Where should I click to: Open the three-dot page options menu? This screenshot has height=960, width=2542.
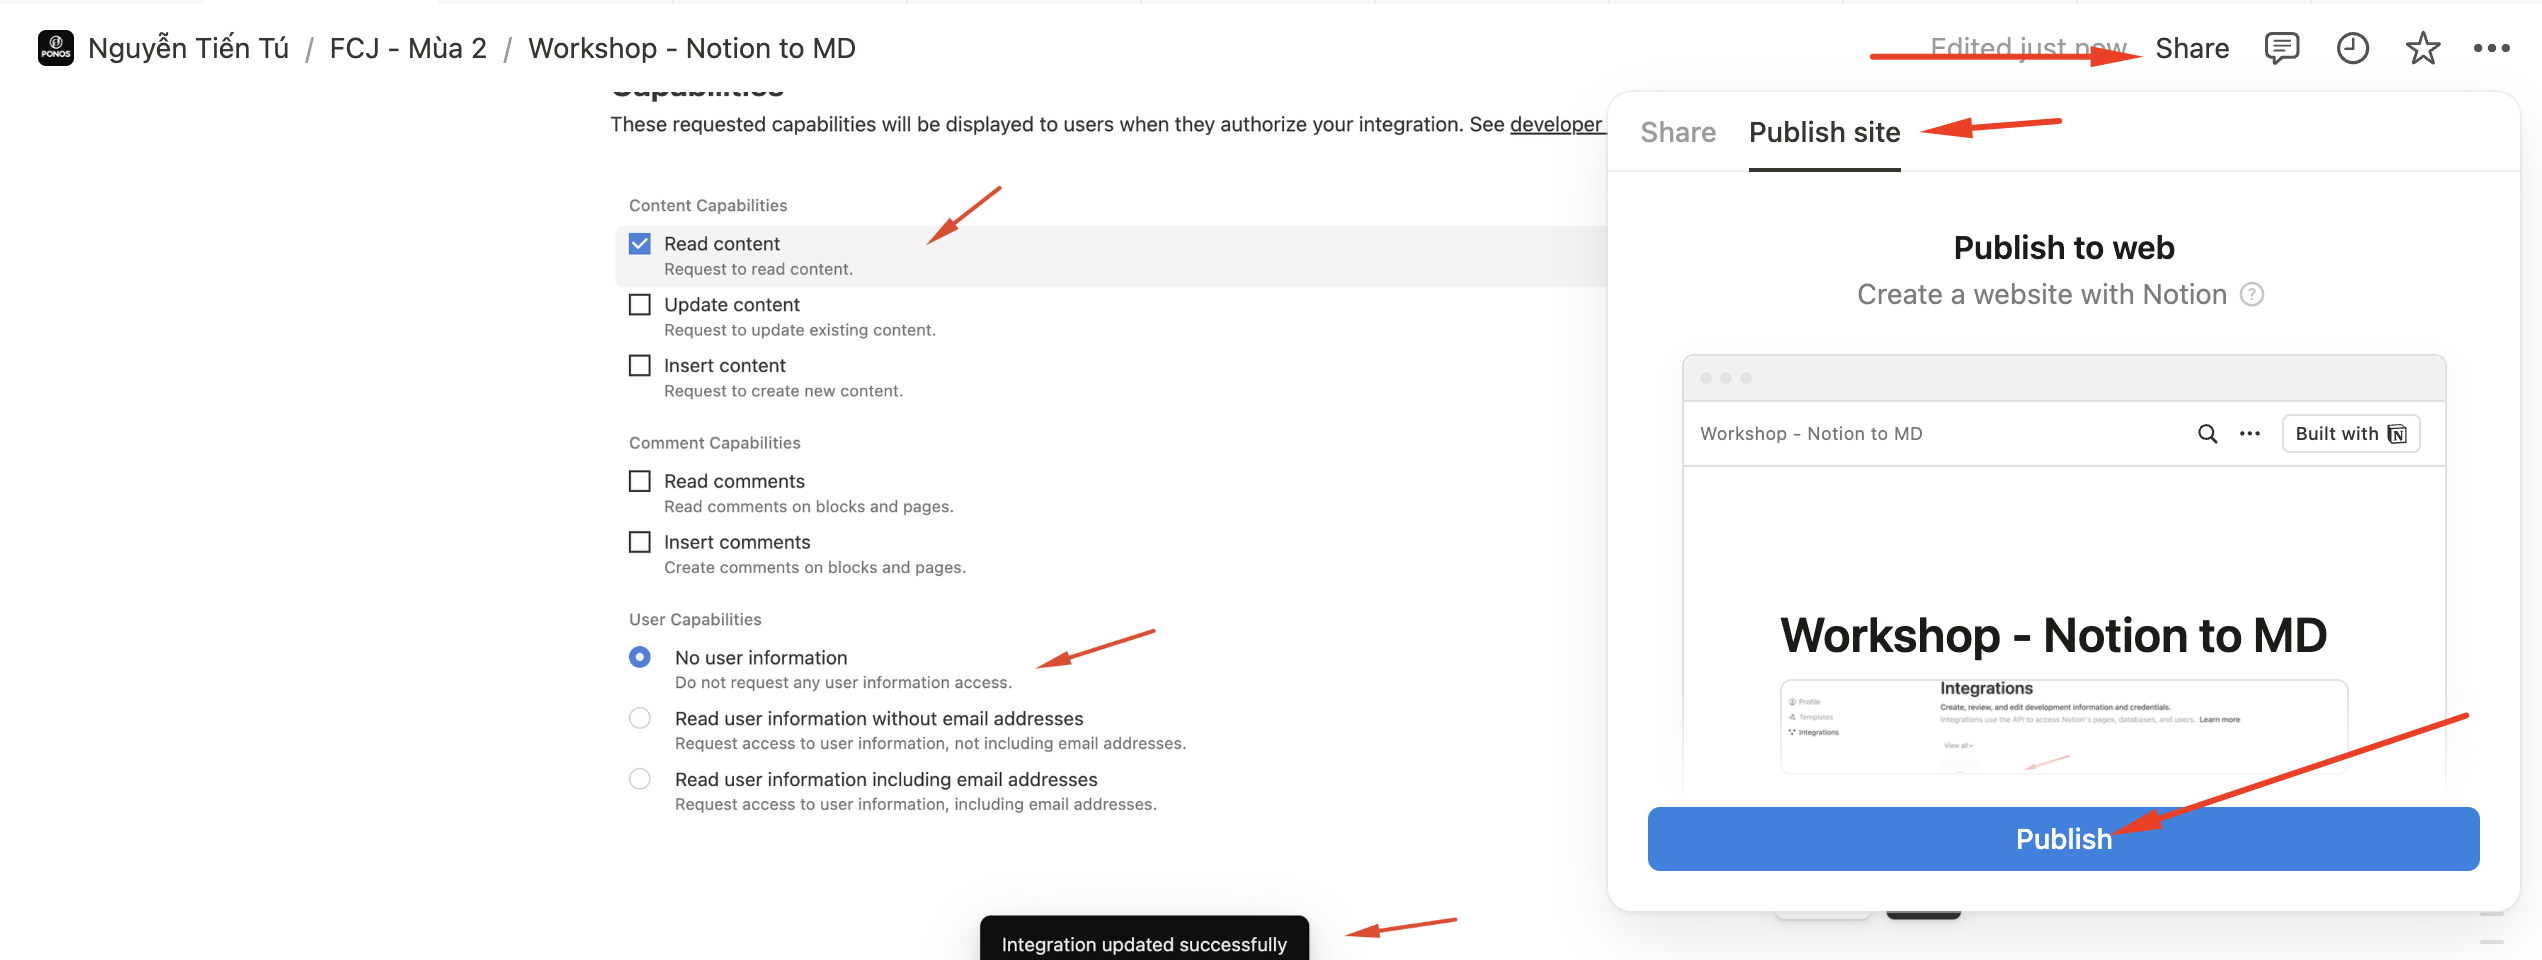pyautogui.click(x=2491, y=48)
